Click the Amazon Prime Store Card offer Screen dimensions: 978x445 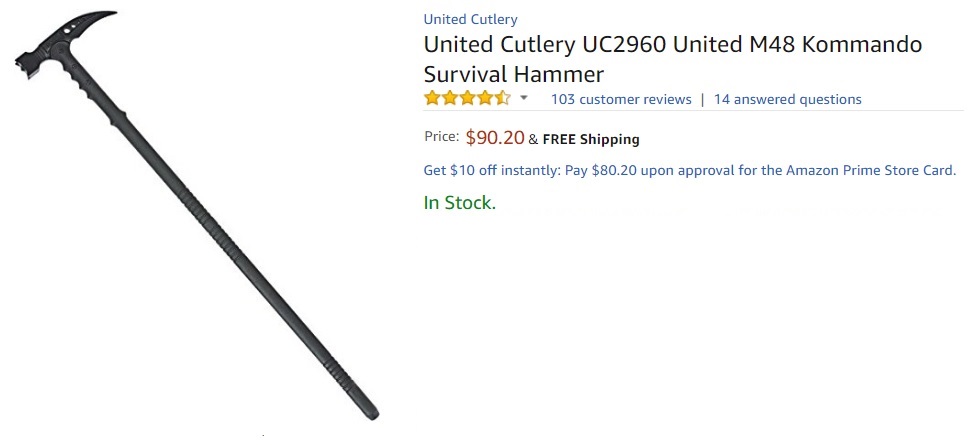click(x=690, y=170)
